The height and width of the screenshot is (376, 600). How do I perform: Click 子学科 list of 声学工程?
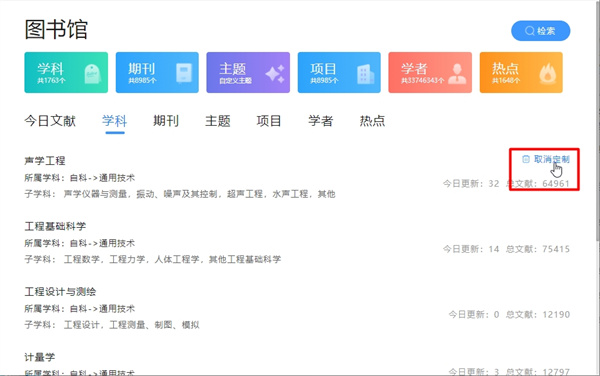[180, 194]
